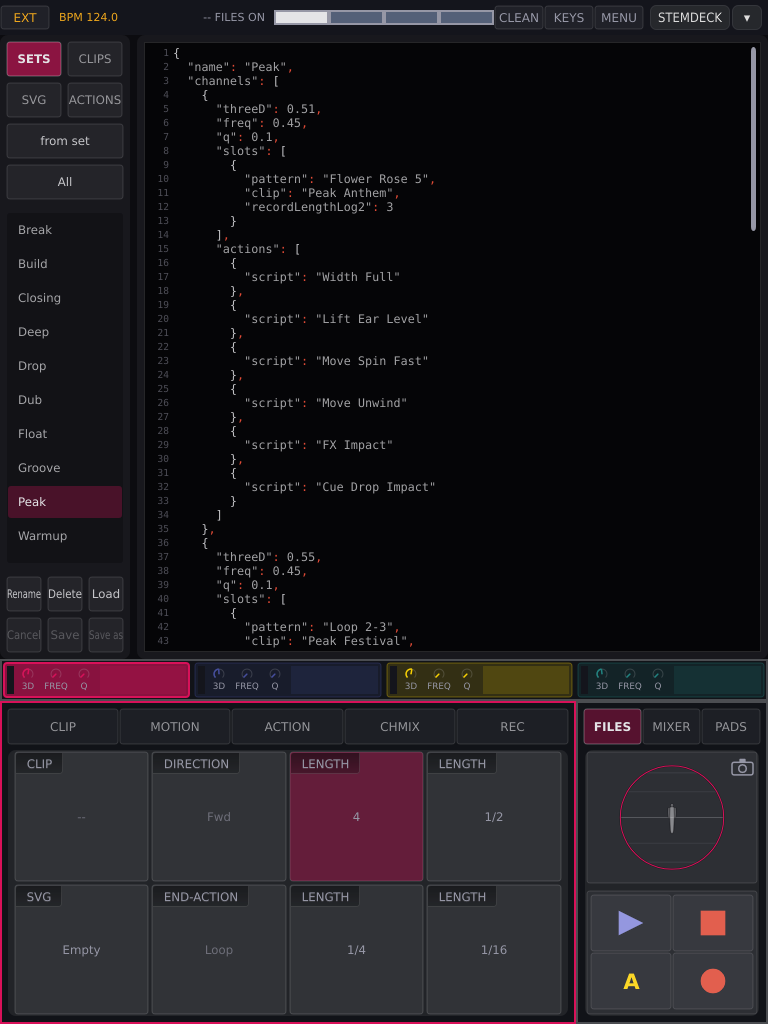Viewport: 768px width, 1024px height.
Task: Open the CHMIX tab
Action: point(400,727)
